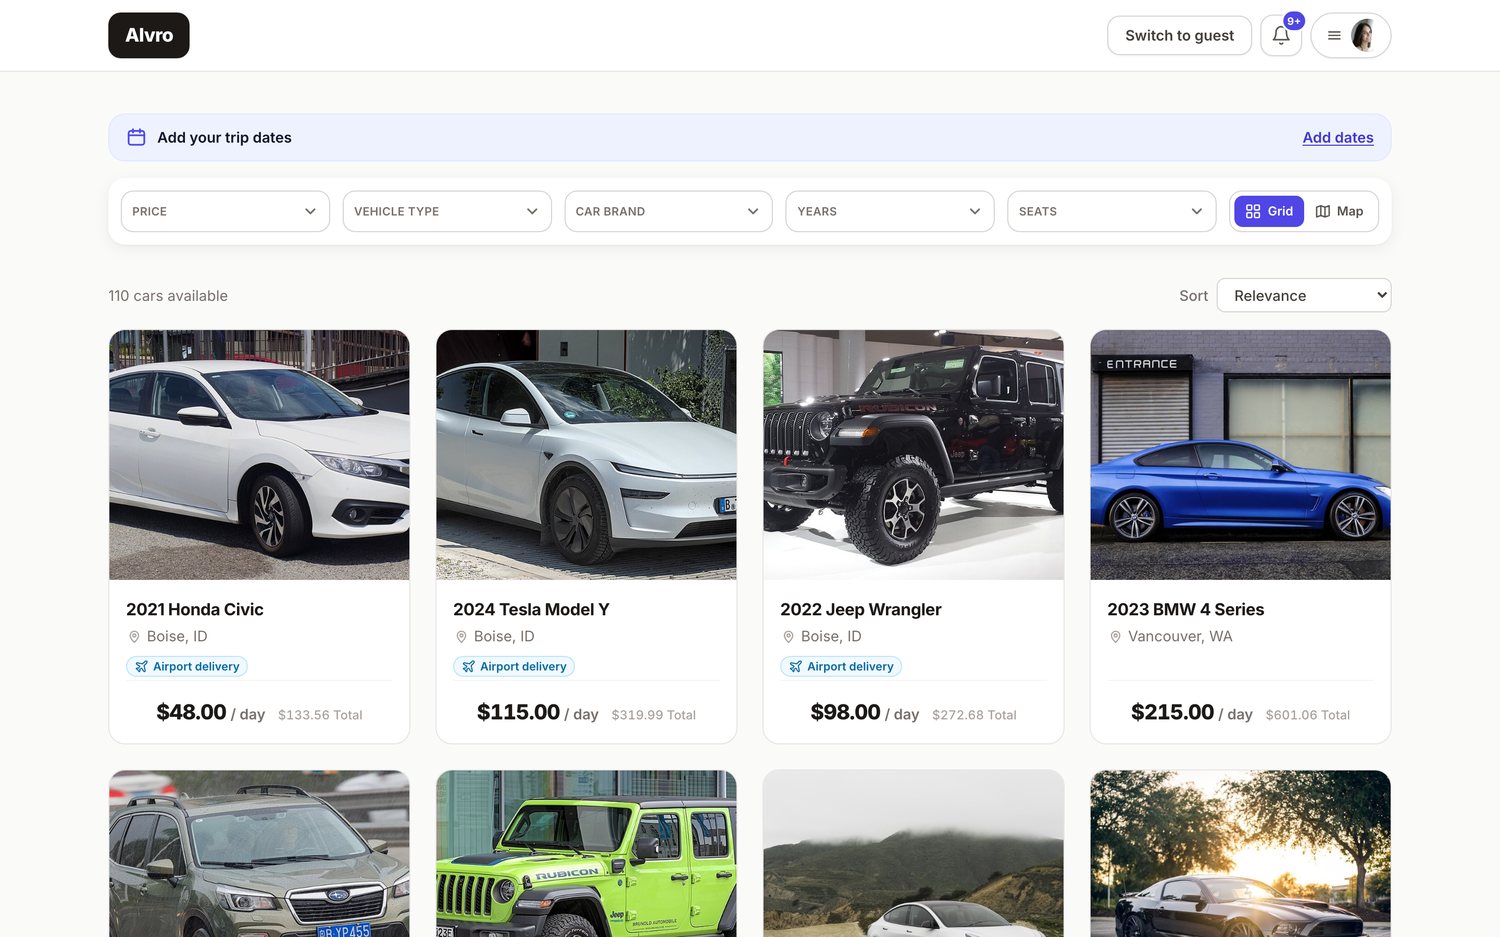Open the Car Brand filter dropdown
The height and width of the screenshot is (937, 1500).
668,211
